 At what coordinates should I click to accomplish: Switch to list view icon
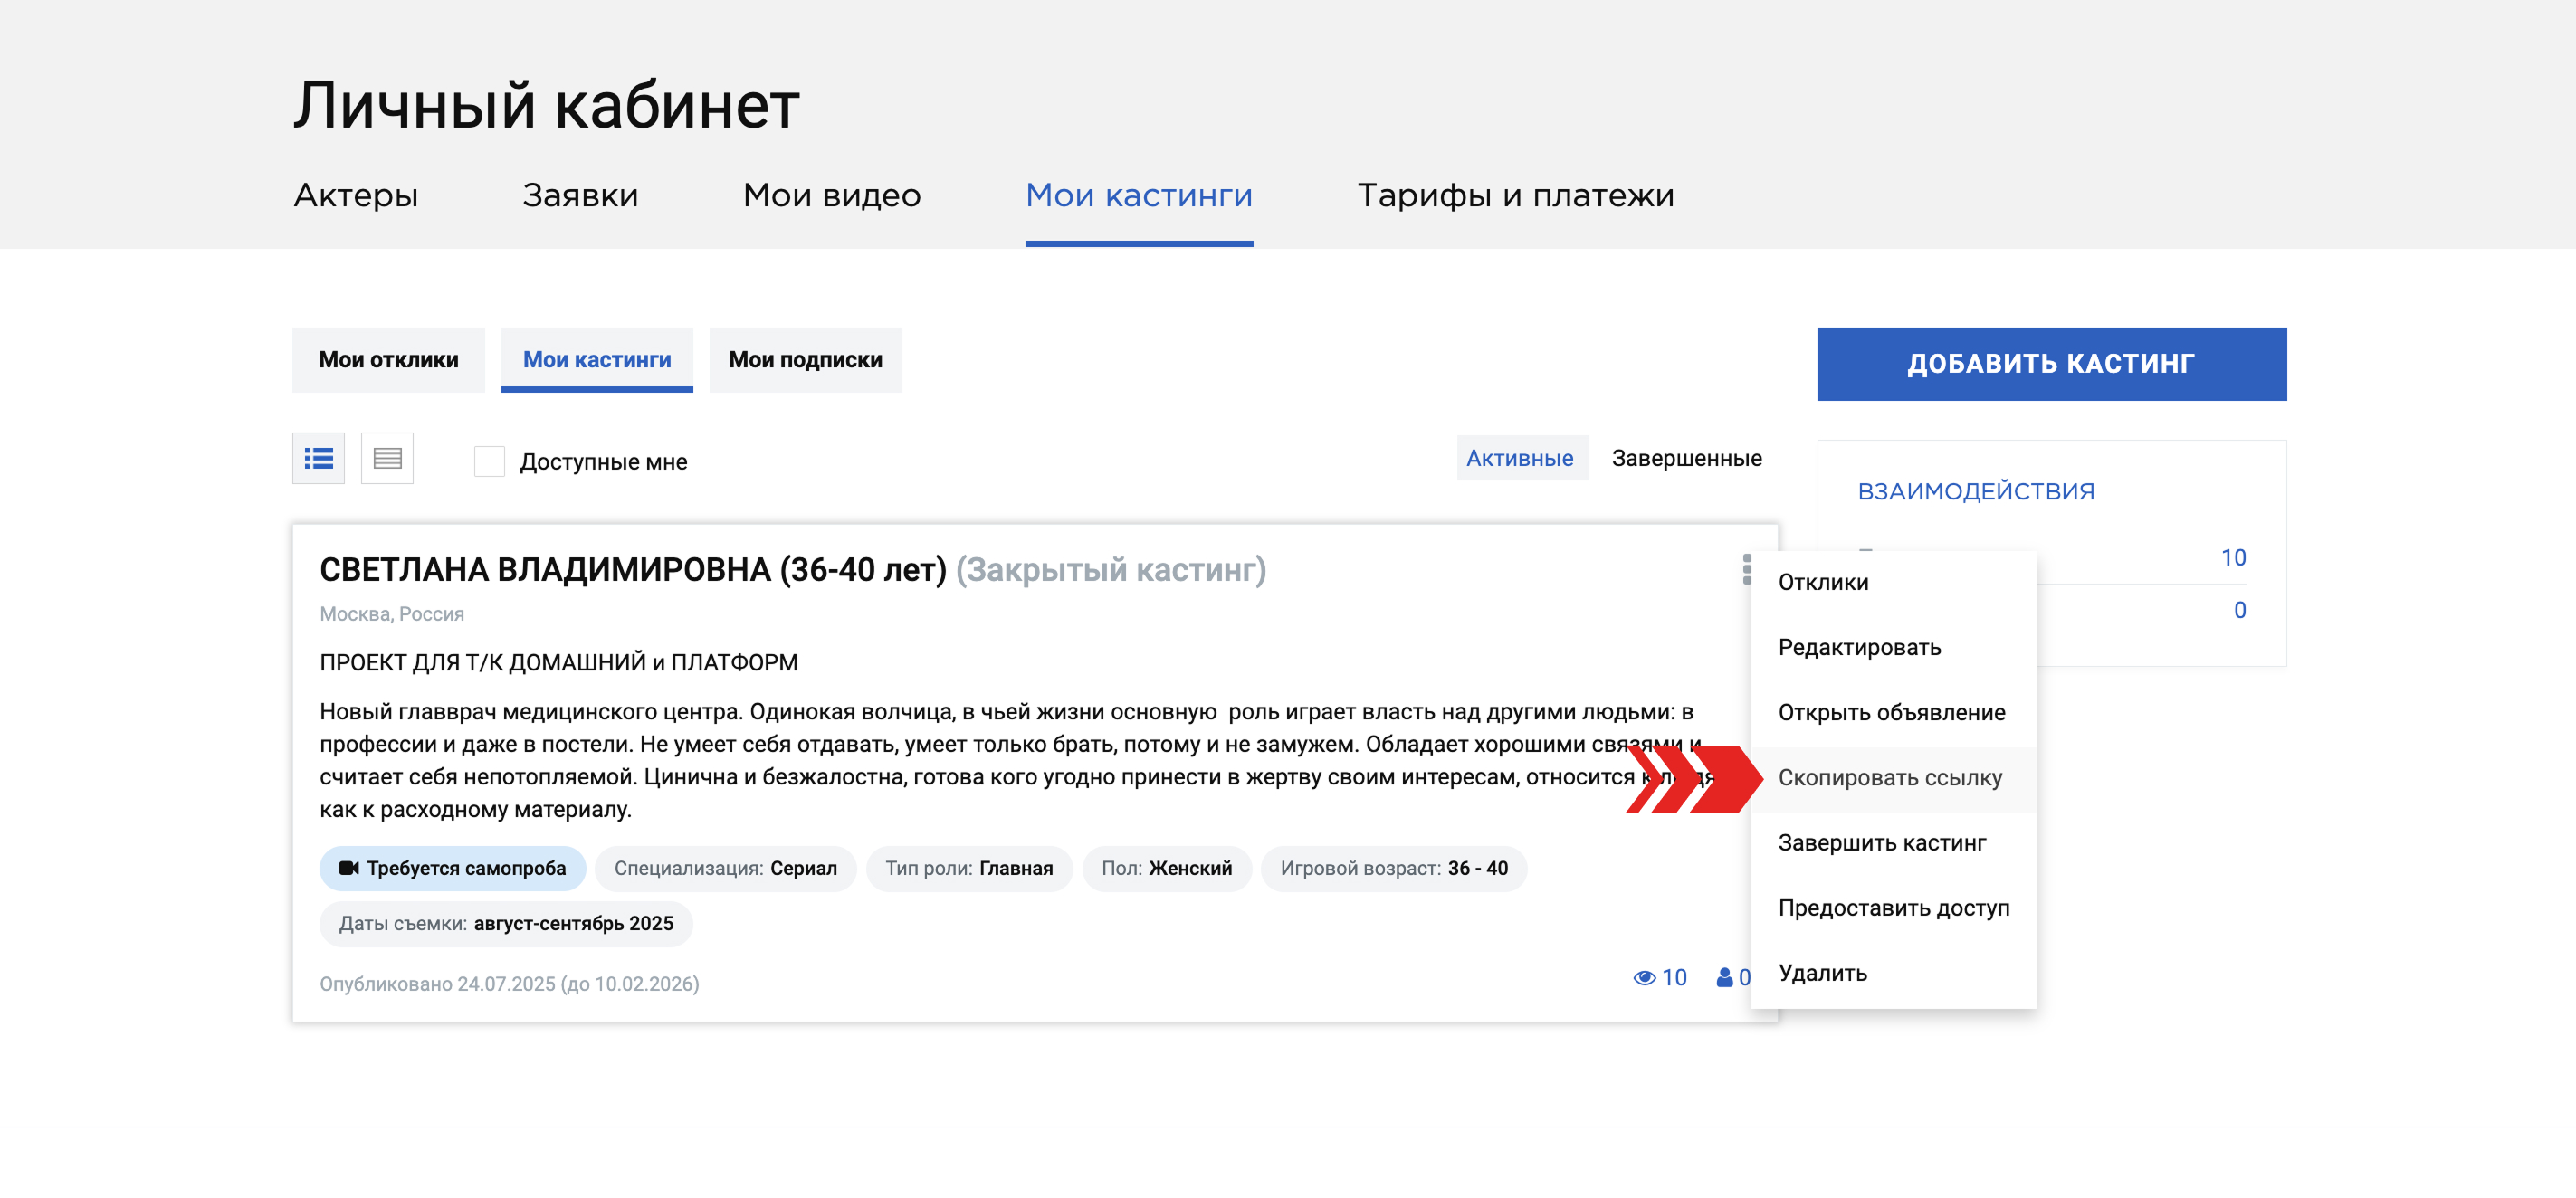click(318, 459)
